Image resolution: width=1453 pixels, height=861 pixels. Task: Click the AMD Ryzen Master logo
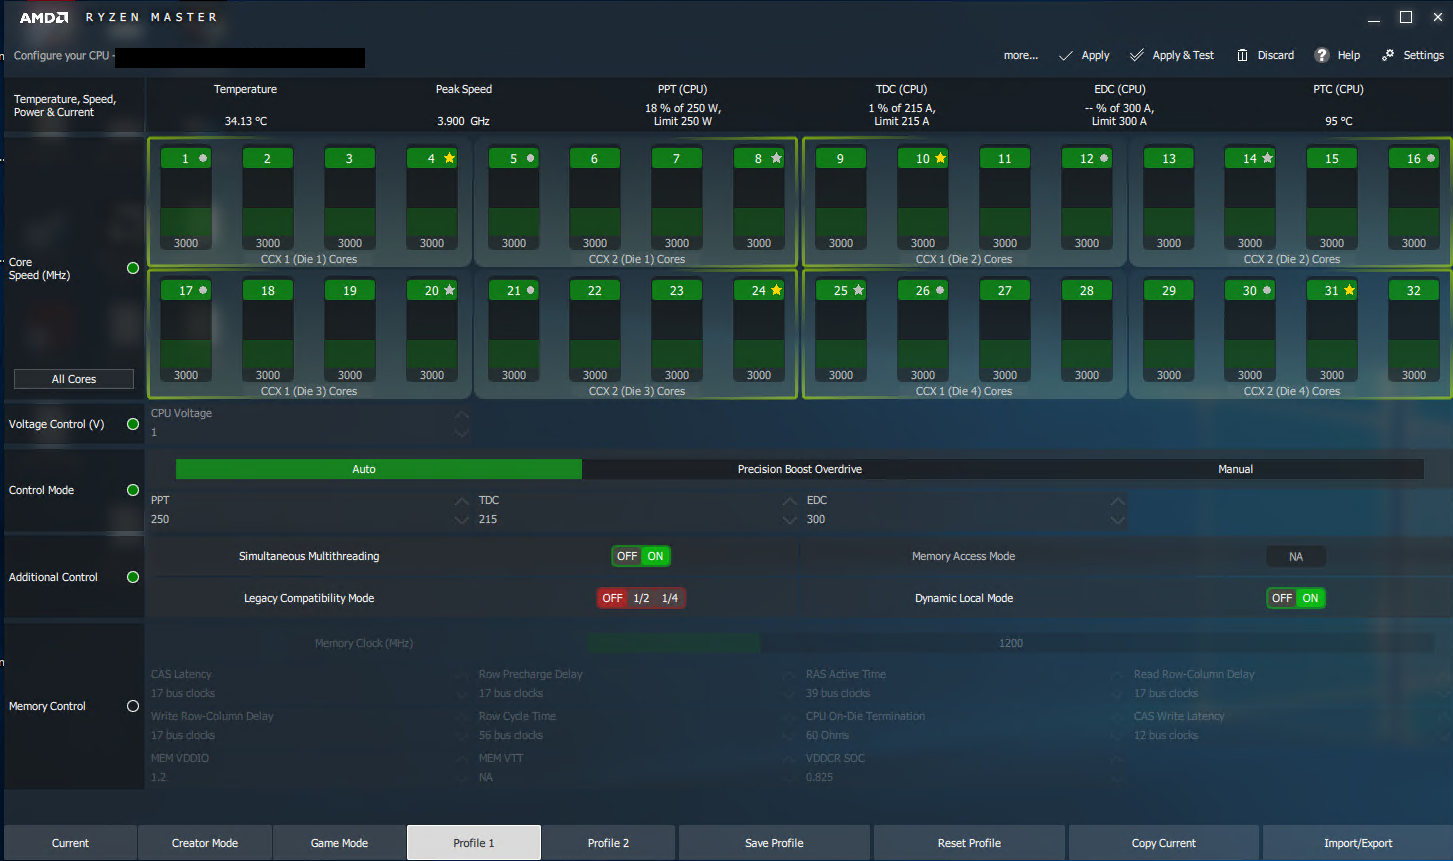[118, 17]
